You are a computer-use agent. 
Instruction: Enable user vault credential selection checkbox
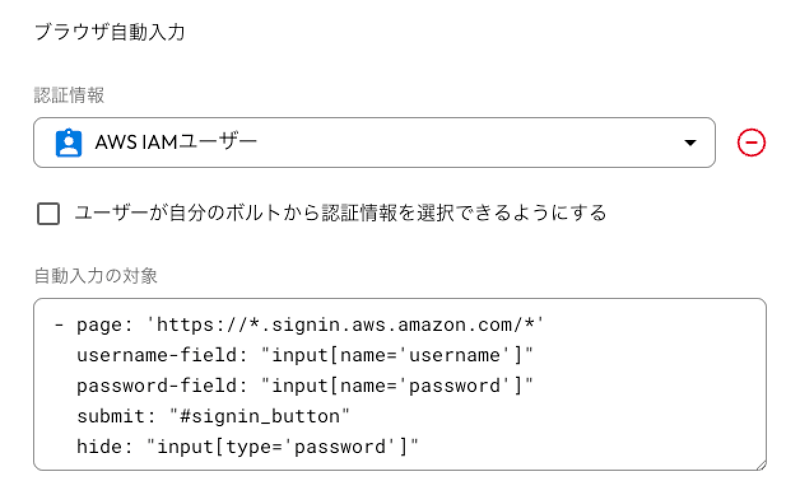pyautogui.click(x=48, y=213)
